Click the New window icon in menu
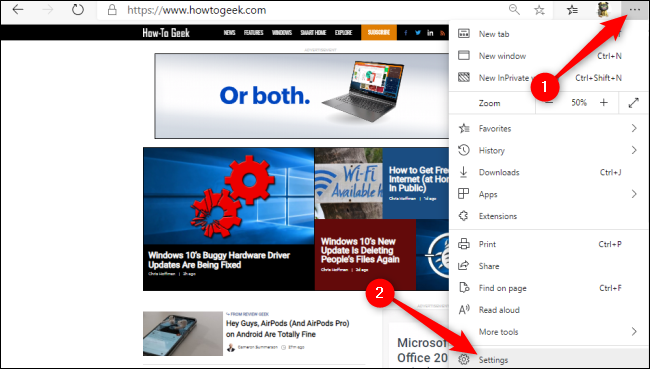 (x=464, y=55)
